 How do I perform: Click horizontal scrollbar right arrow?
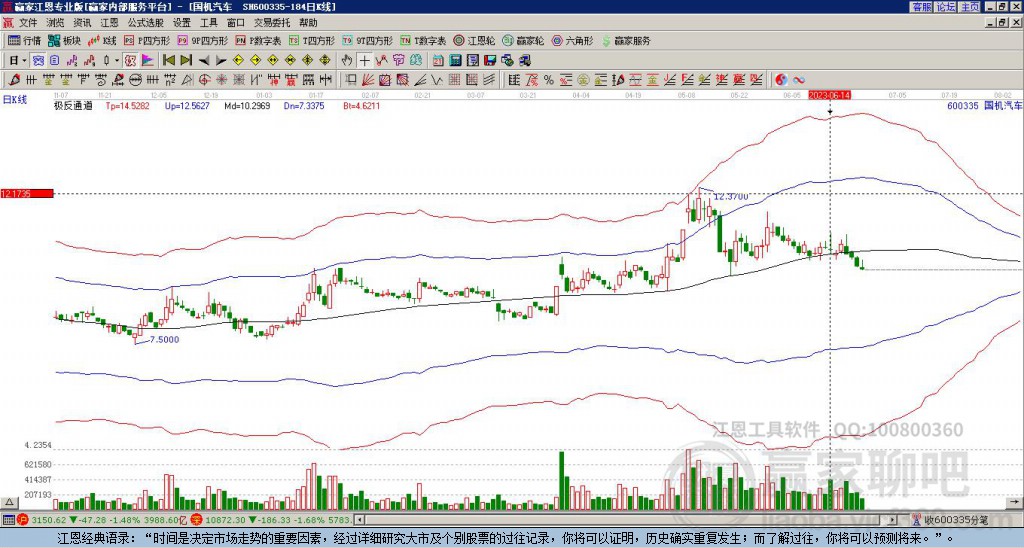point(891,520)
